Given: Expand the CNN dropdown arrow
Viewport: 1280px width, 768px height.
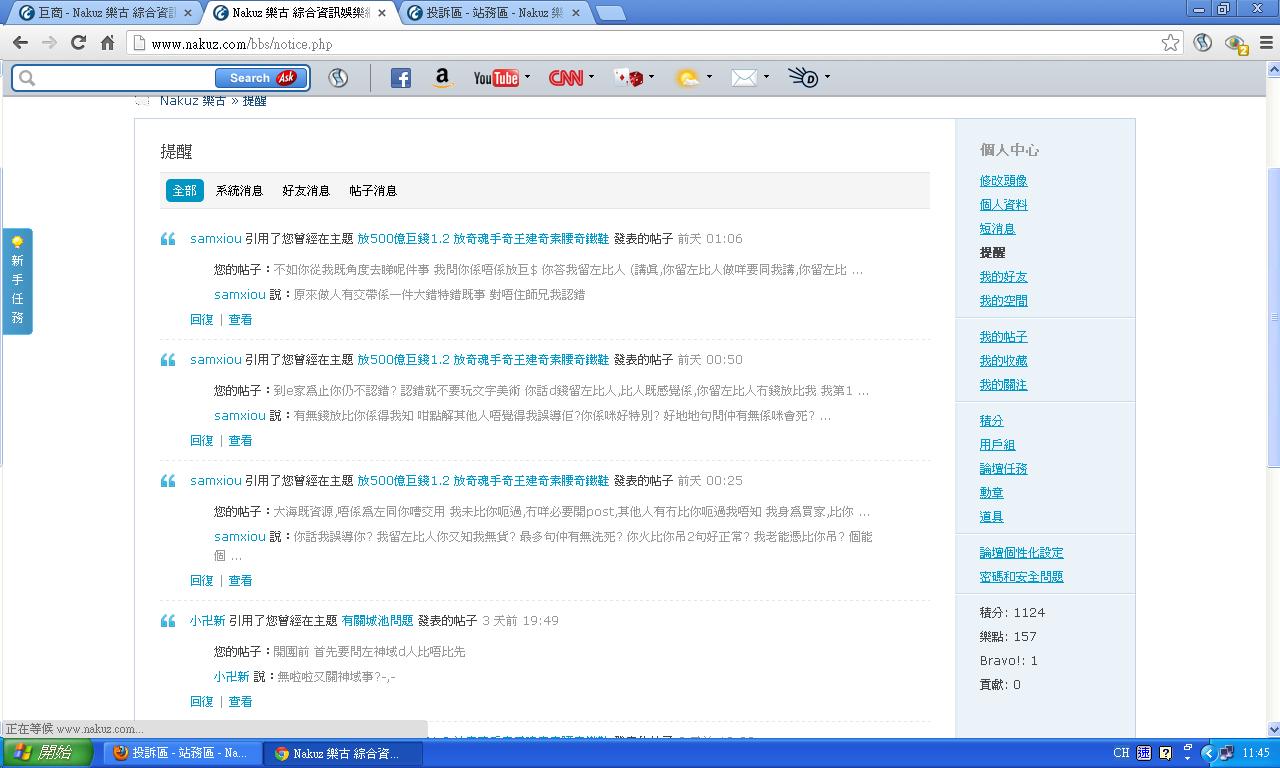Looking at the screenshot, I should tap(591, 77).
